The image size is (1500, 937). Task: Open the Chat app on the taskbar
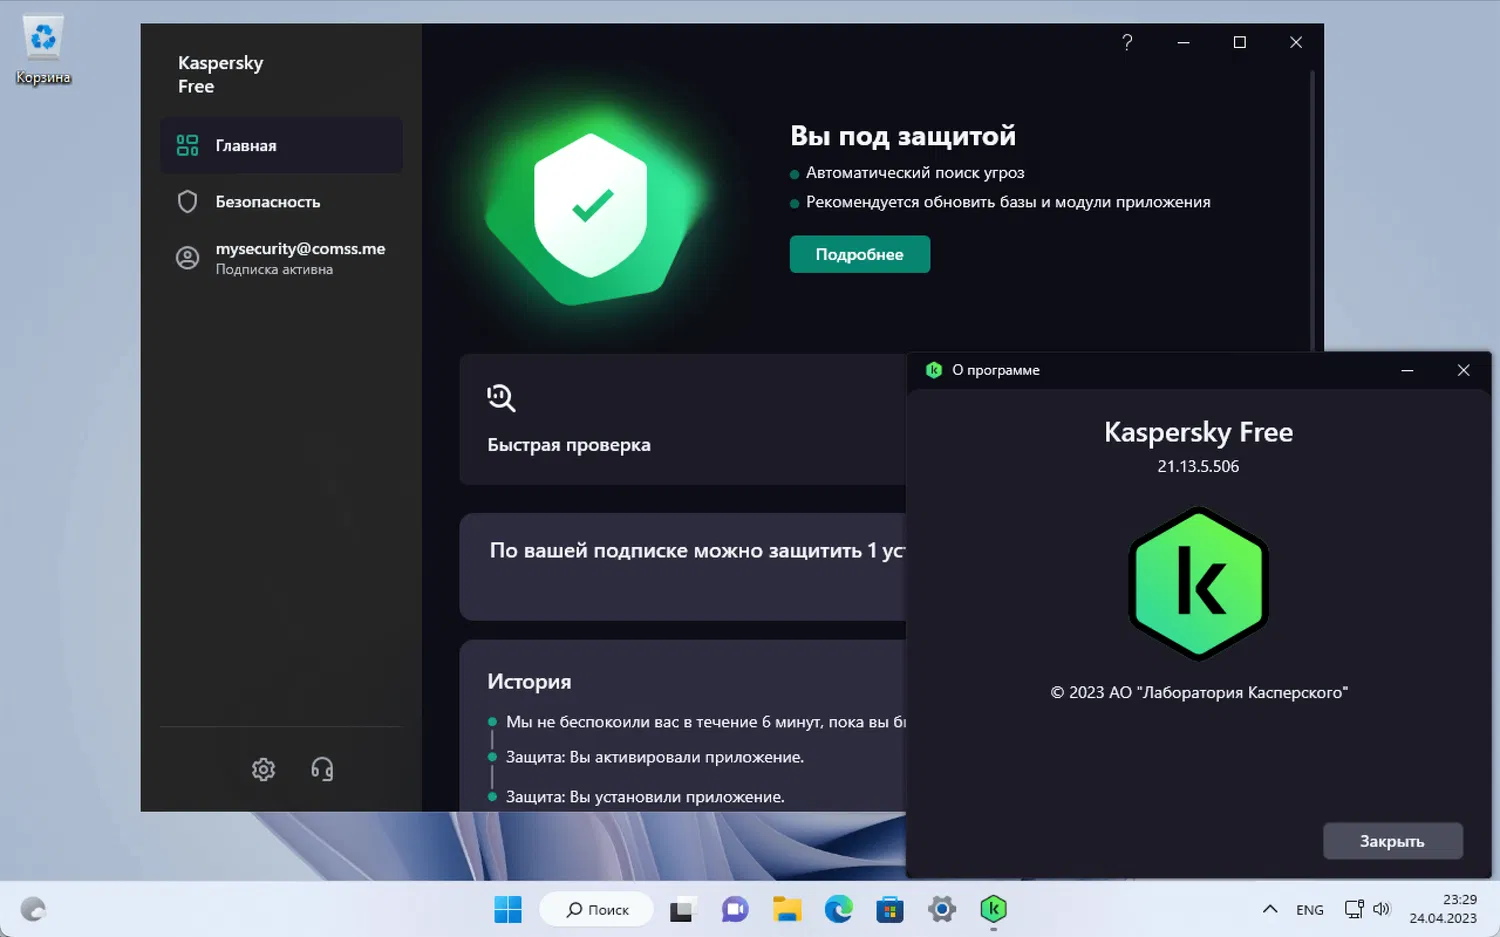pyautogui.click(x=735, y=910)
